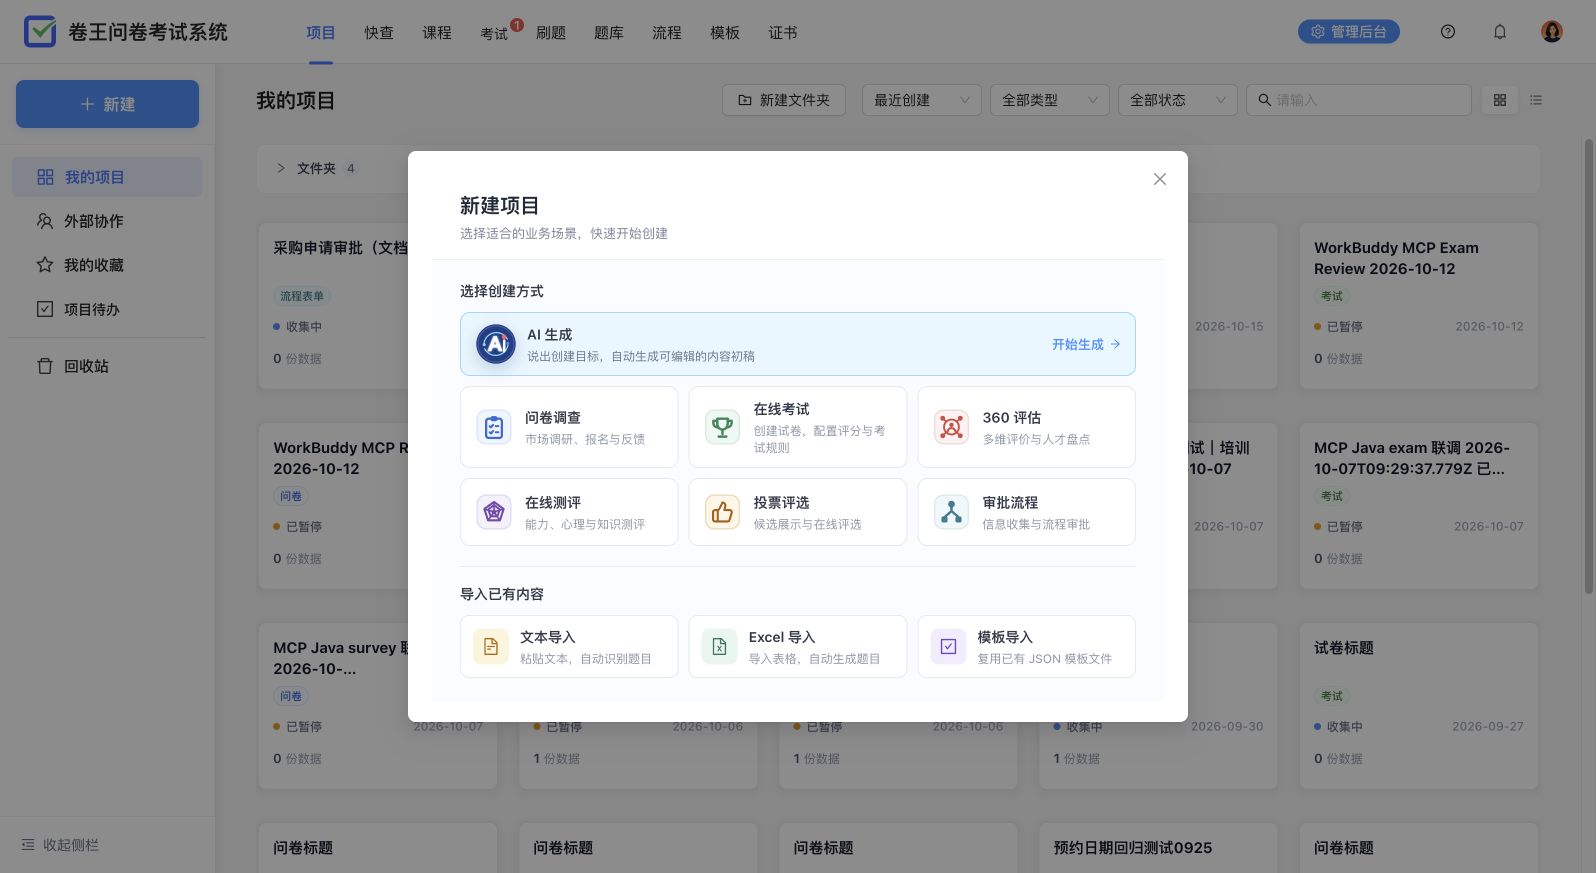
Task: Expand the 文件夹 section
Action: point(281,168)
